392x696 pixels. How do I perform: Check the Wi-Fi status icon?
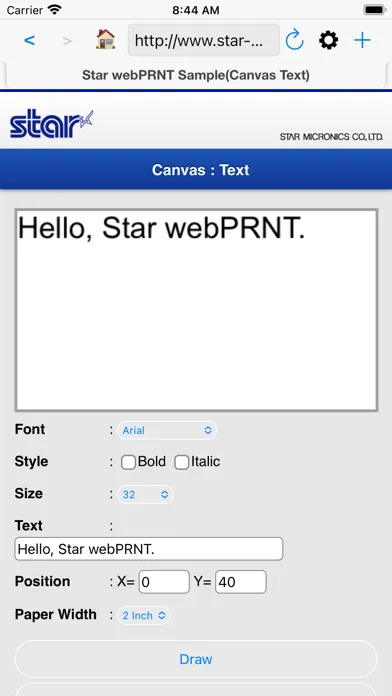point(55,10)
